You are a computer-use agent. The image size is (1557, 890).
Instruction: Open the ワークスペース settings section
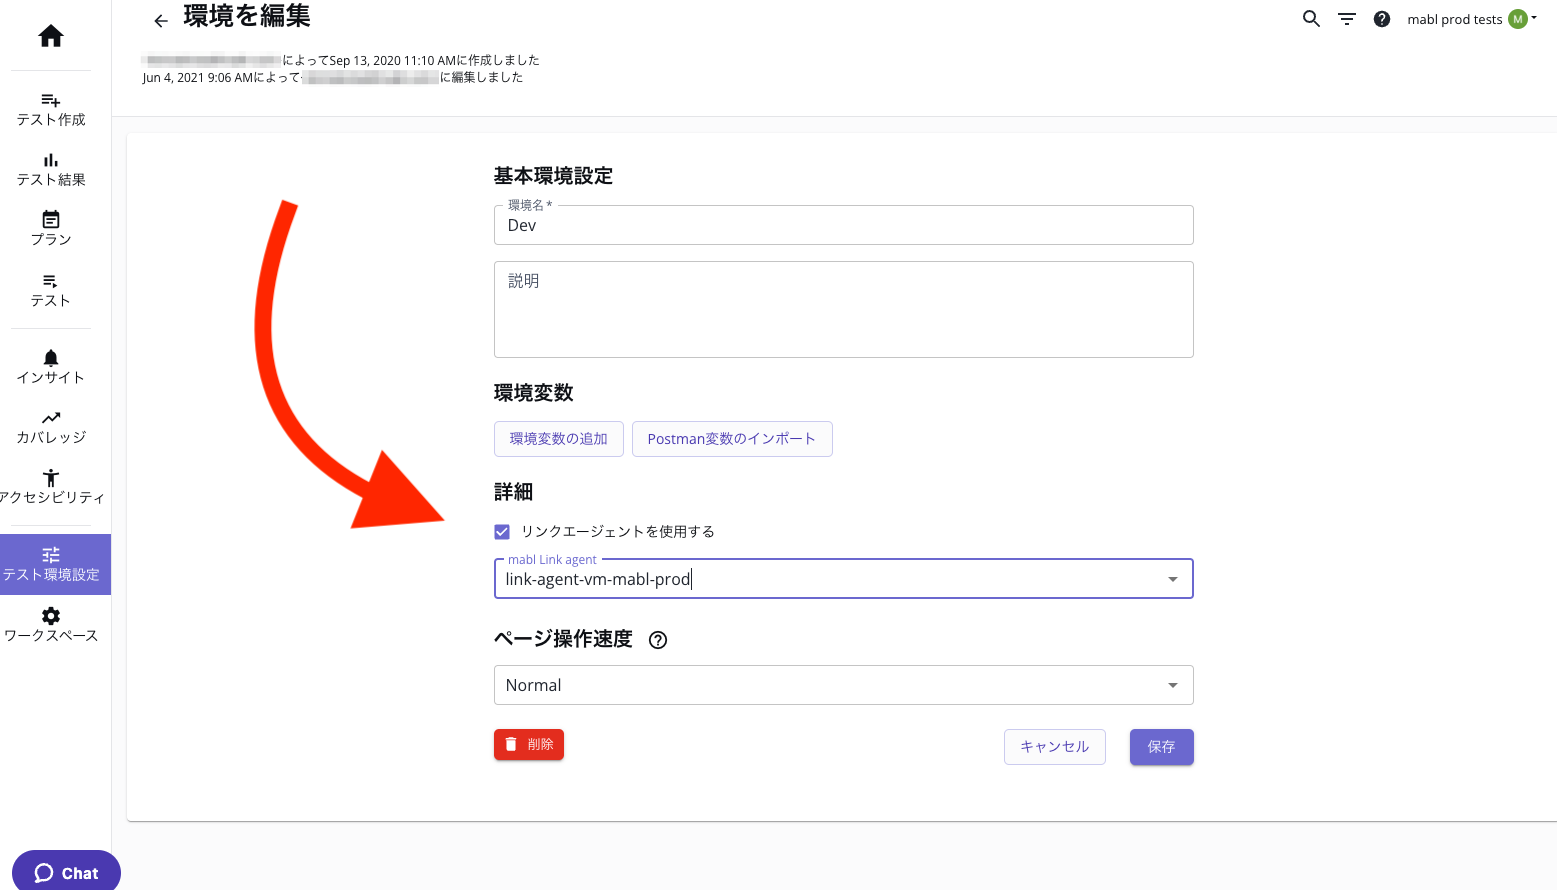pyautogui.click(x=50, y=624)
